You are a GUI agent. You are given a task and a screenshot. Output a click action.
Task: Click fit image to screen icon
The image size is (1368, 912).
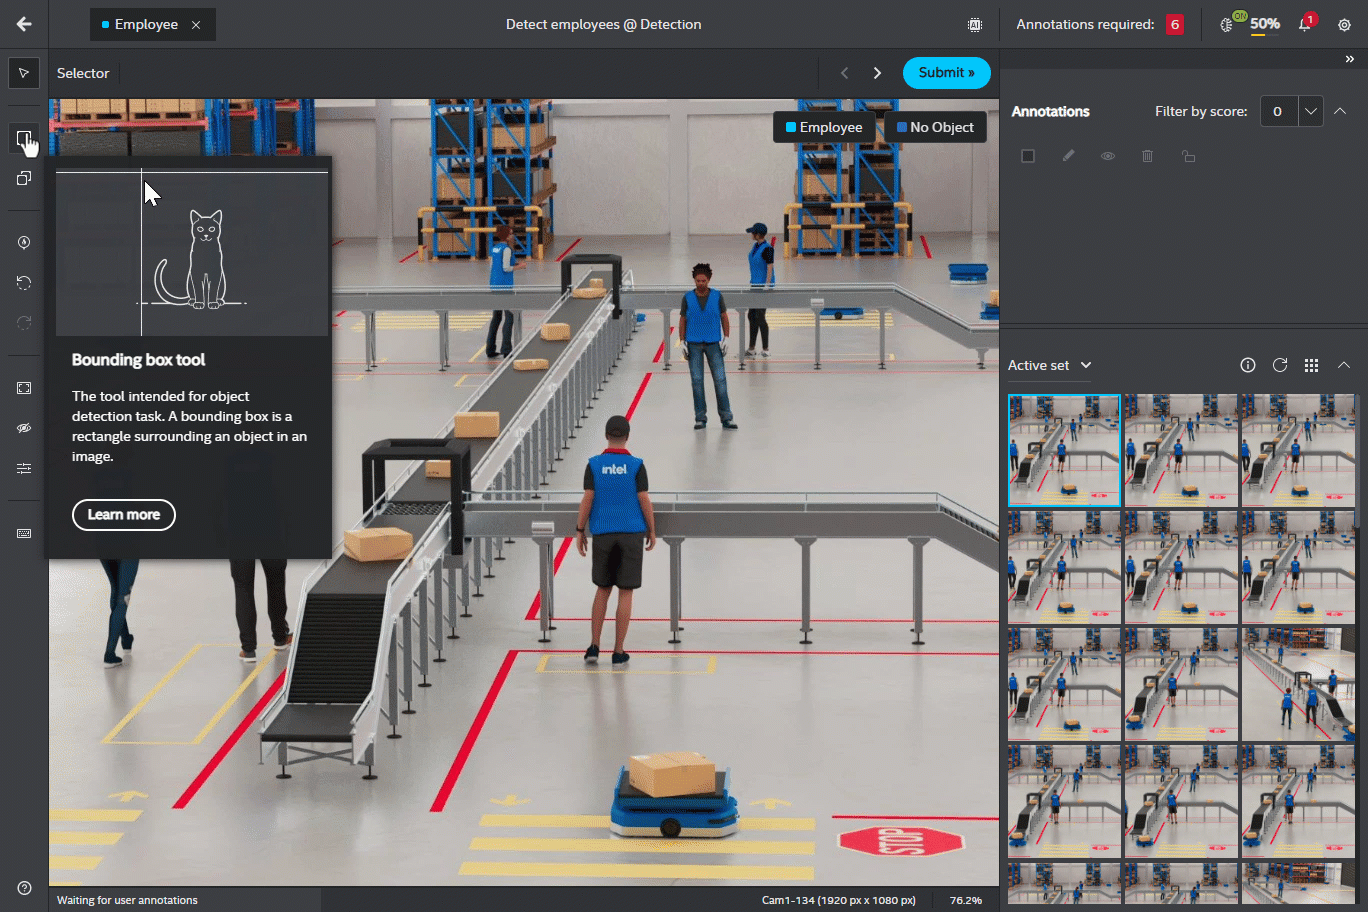(x=24, y=388)
